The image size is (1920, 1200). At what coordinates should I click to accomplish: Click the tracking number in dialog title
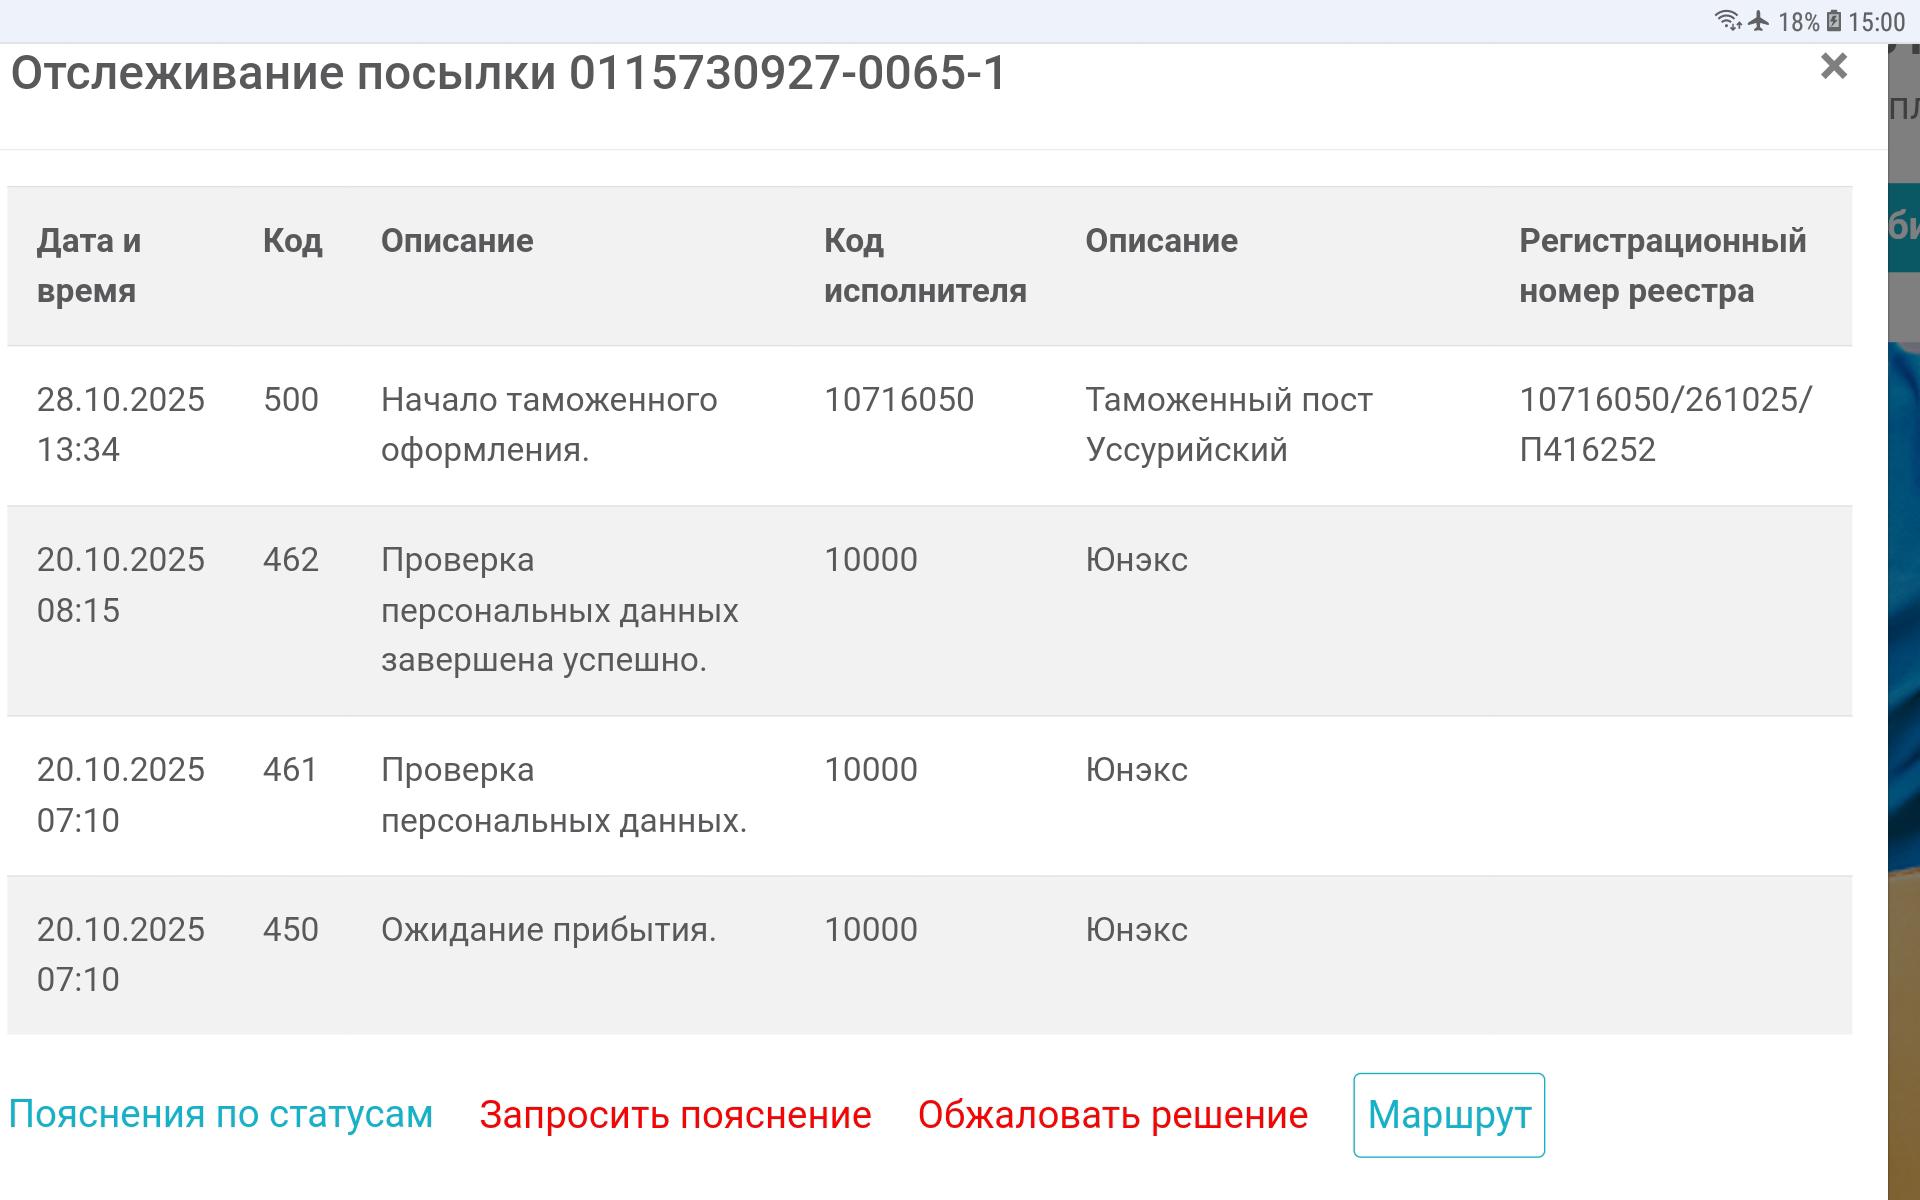787,74
